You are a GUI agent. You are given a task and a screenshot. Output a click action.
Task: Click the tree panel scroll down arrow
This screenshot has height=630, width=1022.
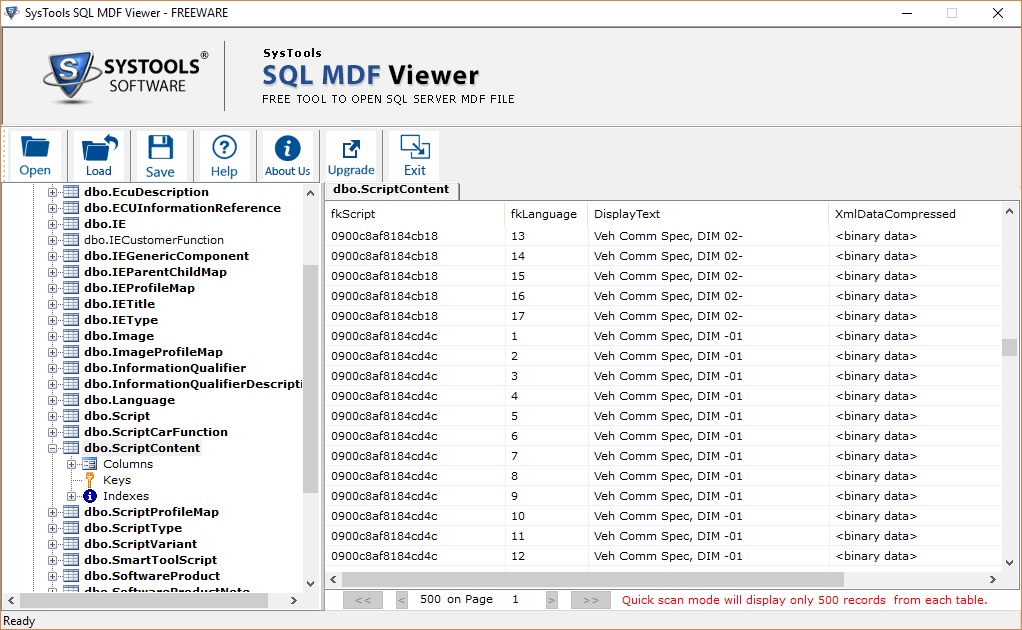pos(310,584)
